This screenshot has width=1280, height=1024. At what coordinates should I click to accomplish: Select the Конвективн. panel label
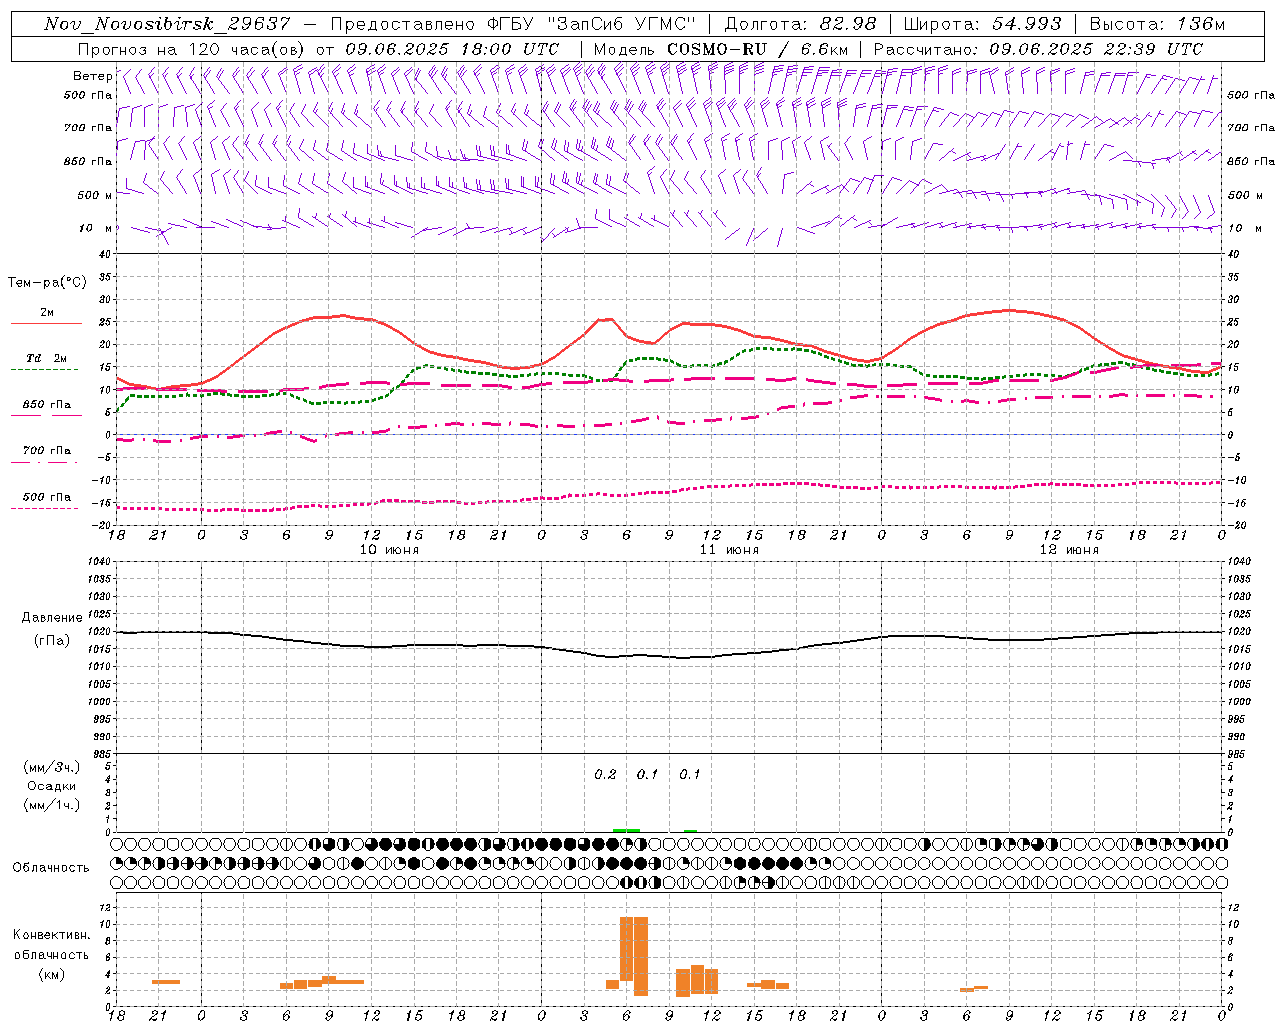coord(51,935)
